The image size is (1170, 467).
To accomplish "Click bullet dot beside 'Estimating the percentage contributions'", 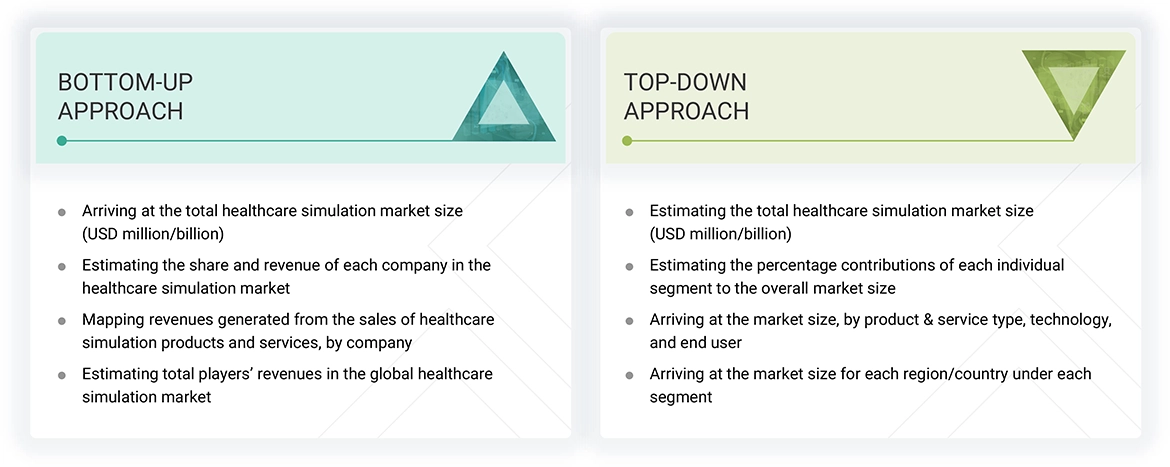I will (629, 266).
